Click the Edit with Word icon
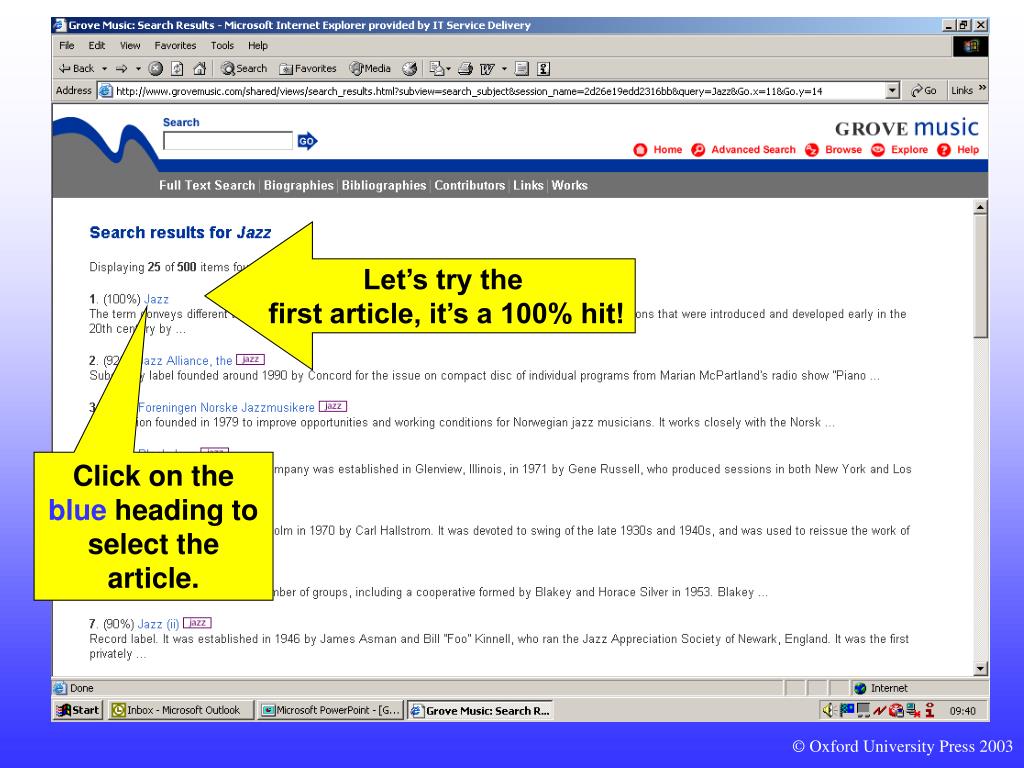 pyautogui.click(x=487, y=69)
